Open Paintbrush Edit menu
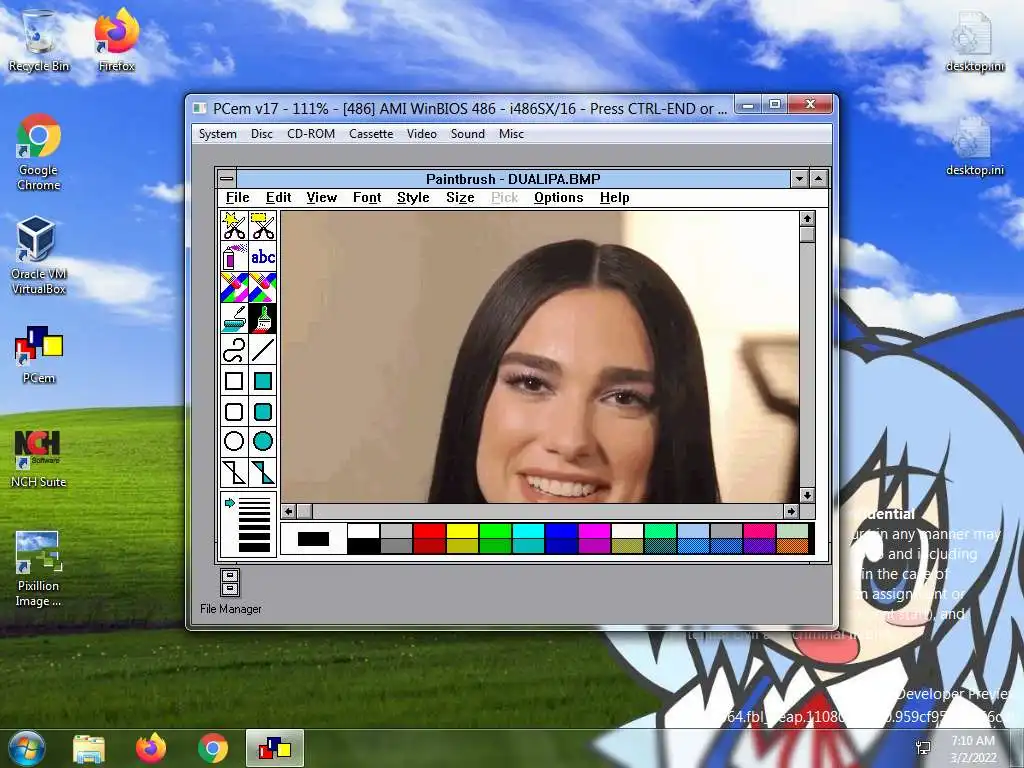The image size is (1024, 768). (278, 197)
